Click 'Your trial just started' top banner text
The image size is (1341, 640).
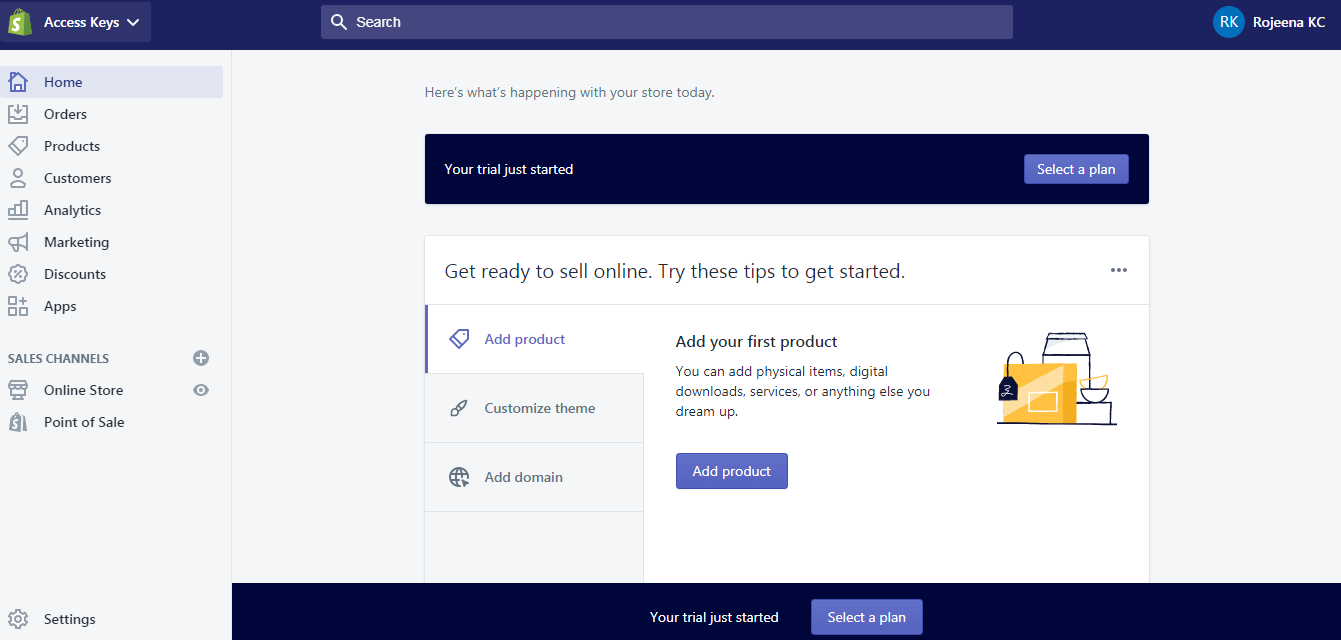pyautogui.click(x=509, y=169)
